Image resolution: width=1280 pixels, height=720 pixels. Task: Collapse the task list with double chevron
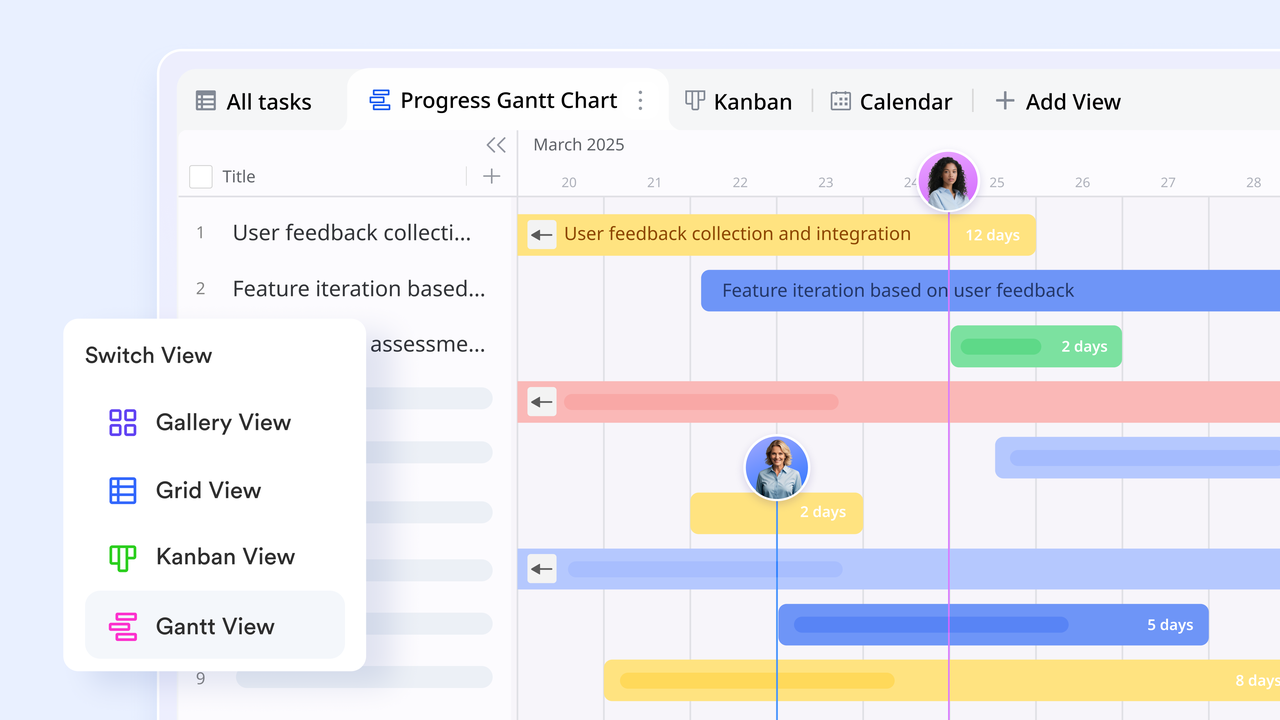[x=495, y=145]
